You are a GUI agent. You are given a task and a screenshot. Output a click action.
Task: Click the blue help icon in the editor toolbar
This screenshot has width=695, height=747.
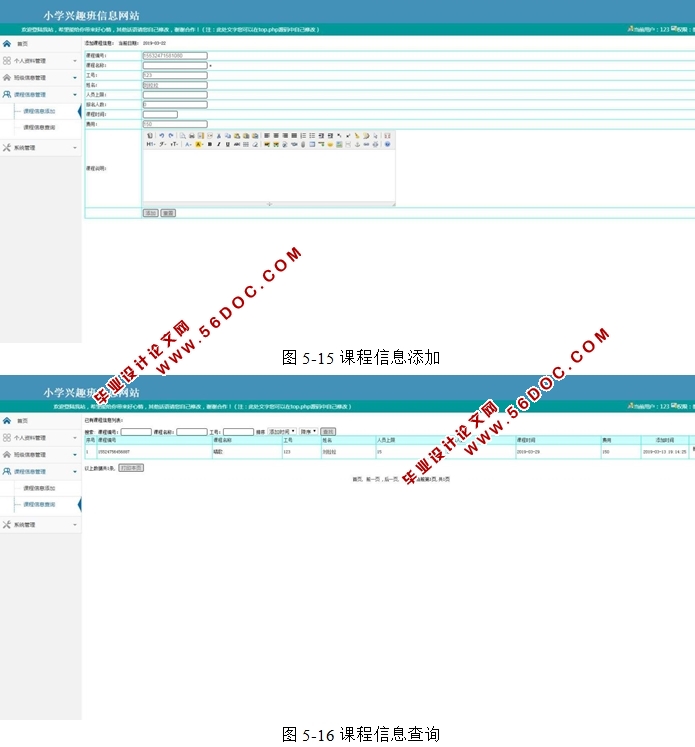point(388,144)
